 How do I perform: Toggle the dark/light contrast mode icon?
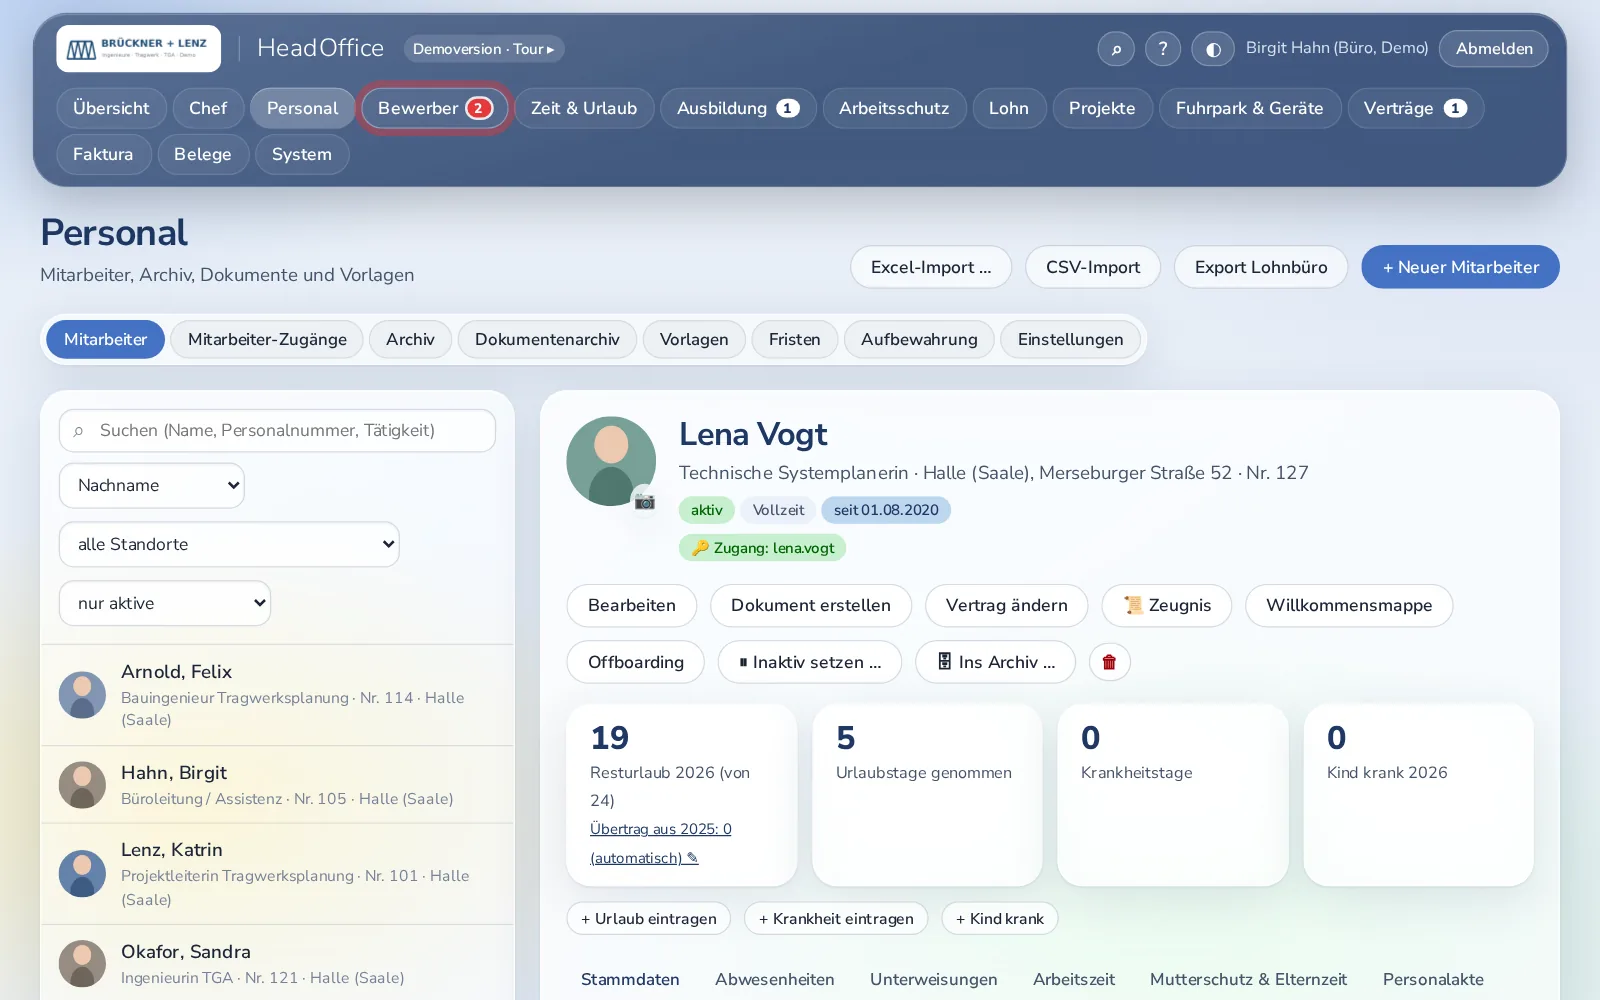pyautogui.click(x=1212, y=49)
